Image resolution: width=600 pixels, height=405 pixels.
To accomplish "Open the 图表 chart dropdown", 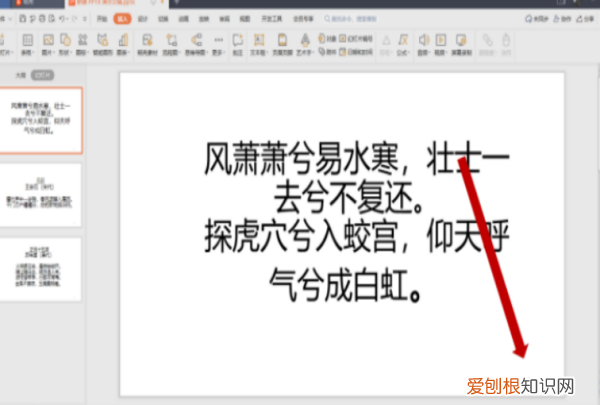I will [x=123, y=45].
